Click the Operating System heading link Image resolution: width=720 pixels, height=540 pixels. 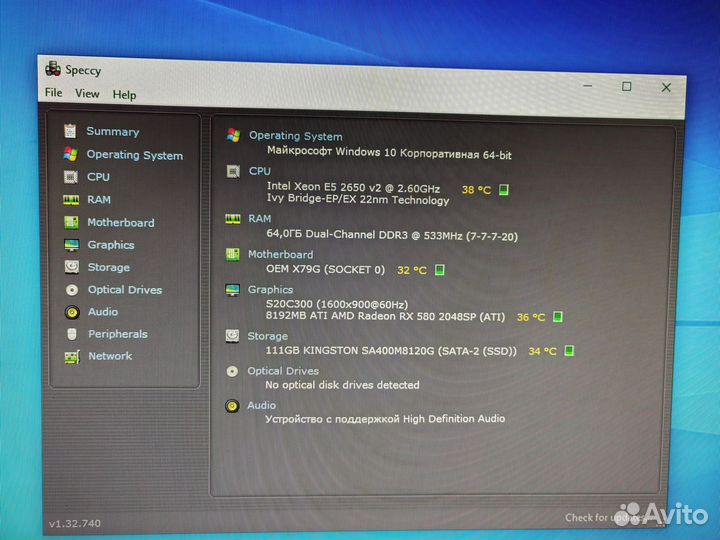(295, 136)
